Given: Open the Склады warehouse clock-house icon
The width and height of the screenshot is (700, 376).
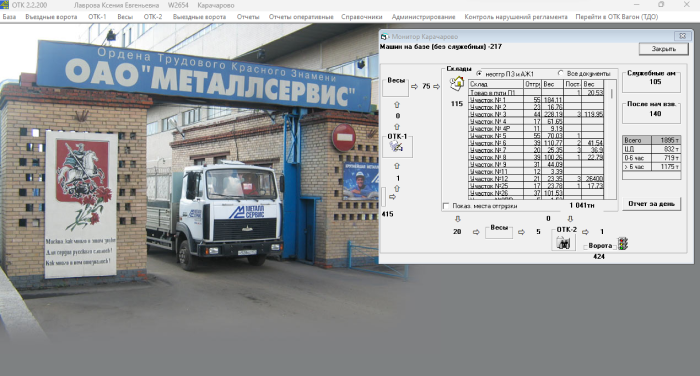Looking at the screenshot, I should coord(456,84).
